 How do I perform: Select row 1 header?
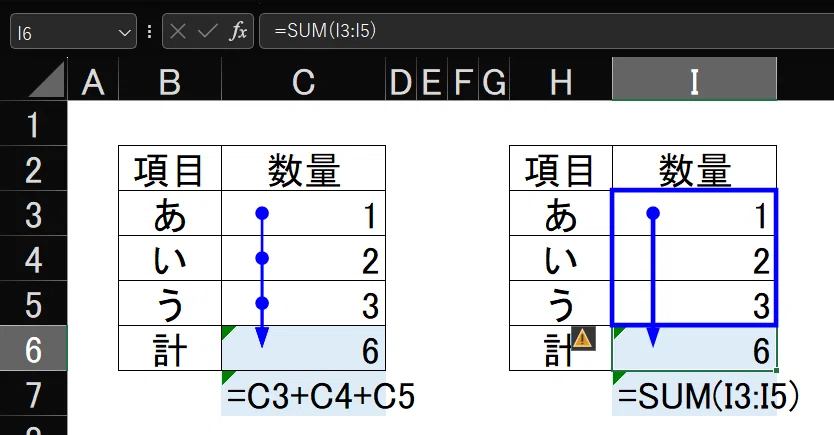pos(34,123)
